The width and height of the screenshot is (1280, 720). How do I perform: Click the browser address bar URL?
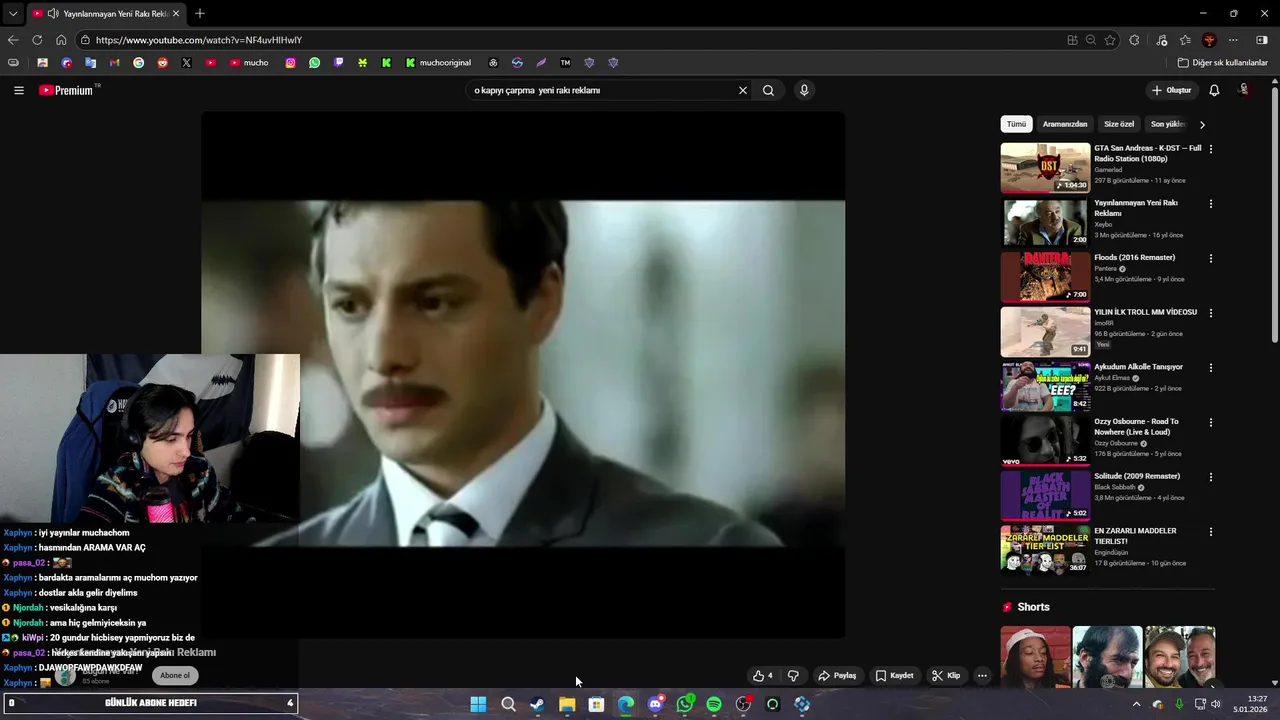[199, 40]
